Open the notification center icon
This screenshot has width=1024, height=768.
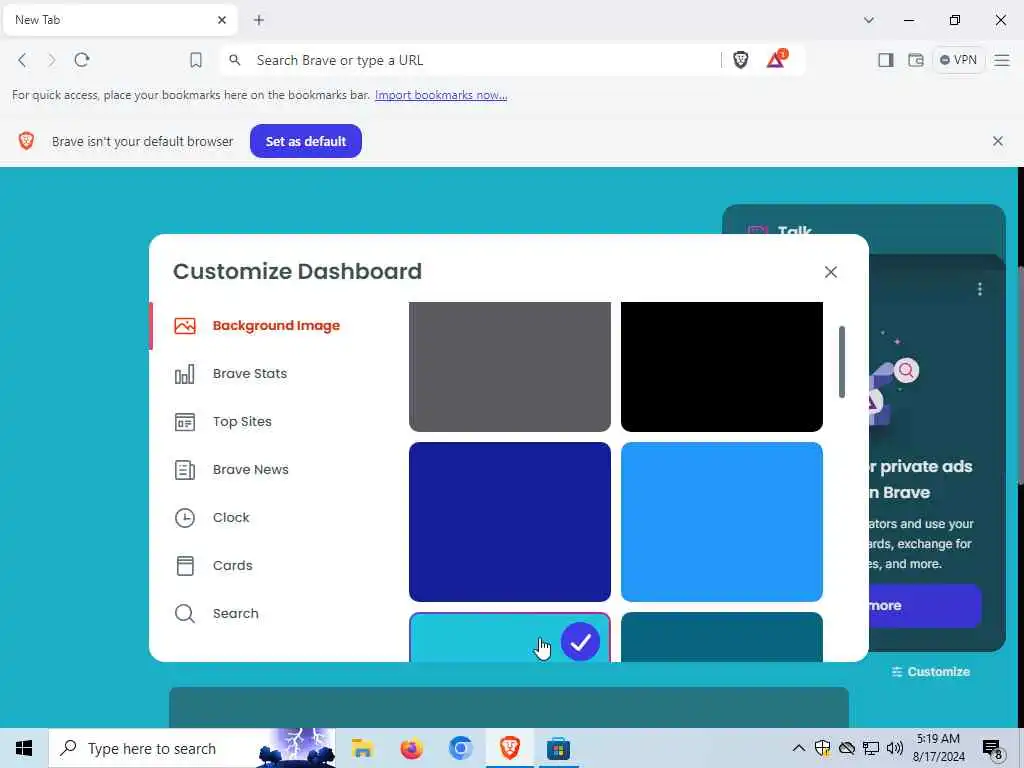tap(992, 750)
